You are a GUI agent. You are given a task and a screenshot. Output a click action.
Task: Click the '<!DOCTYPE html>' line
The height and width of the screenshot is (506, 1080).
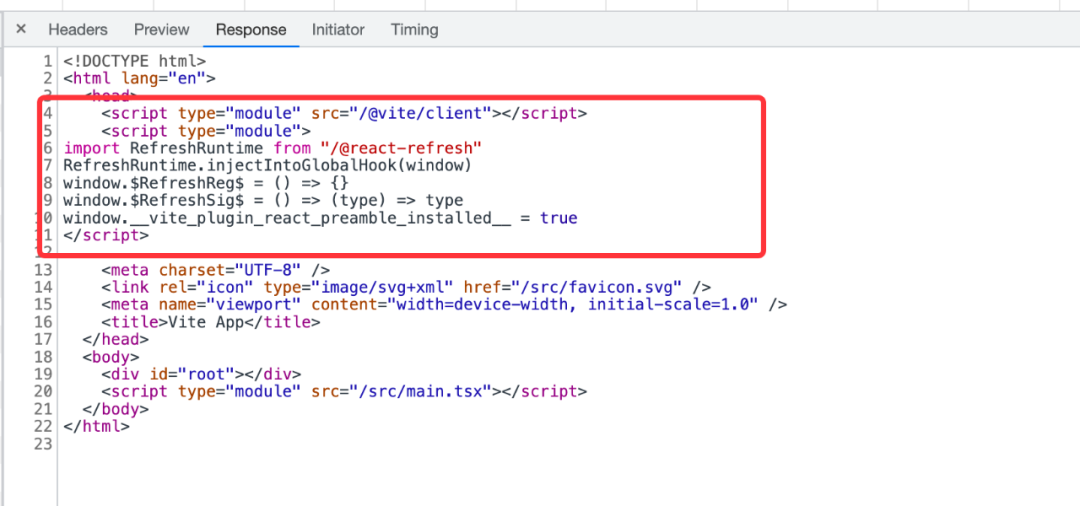pos(134,61)
